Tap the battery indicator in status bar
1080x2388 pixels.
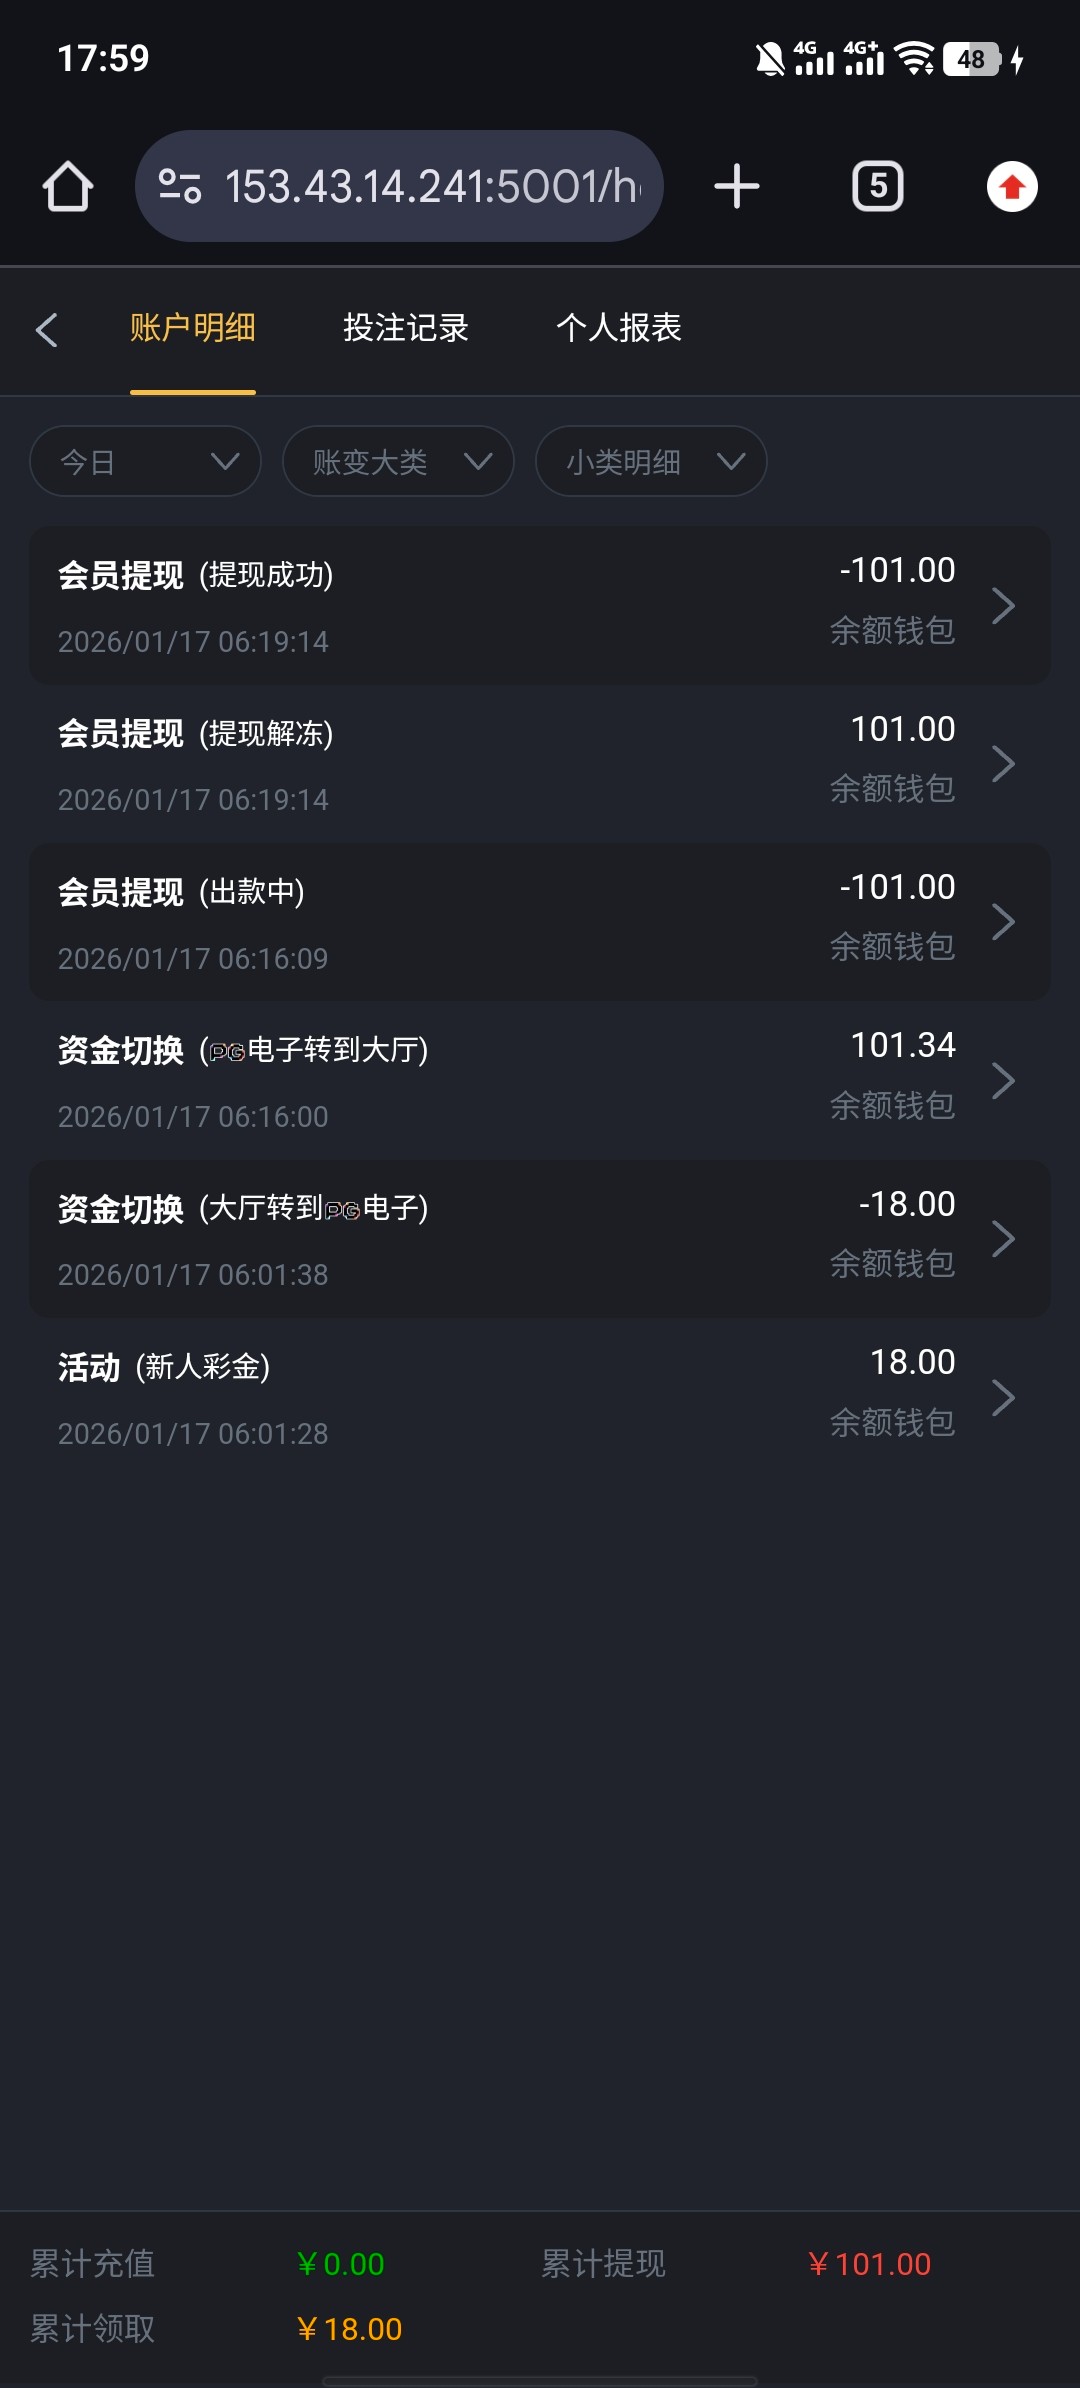[x=972, y=60]
